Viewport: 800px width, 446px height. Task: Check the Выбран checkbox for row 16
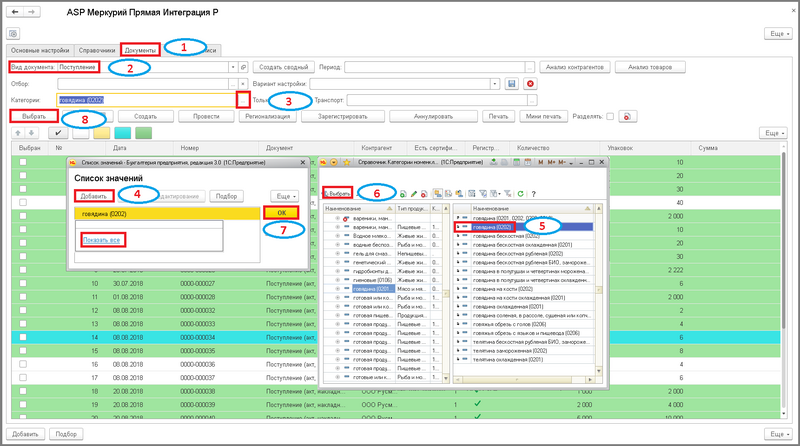point(23,364)
